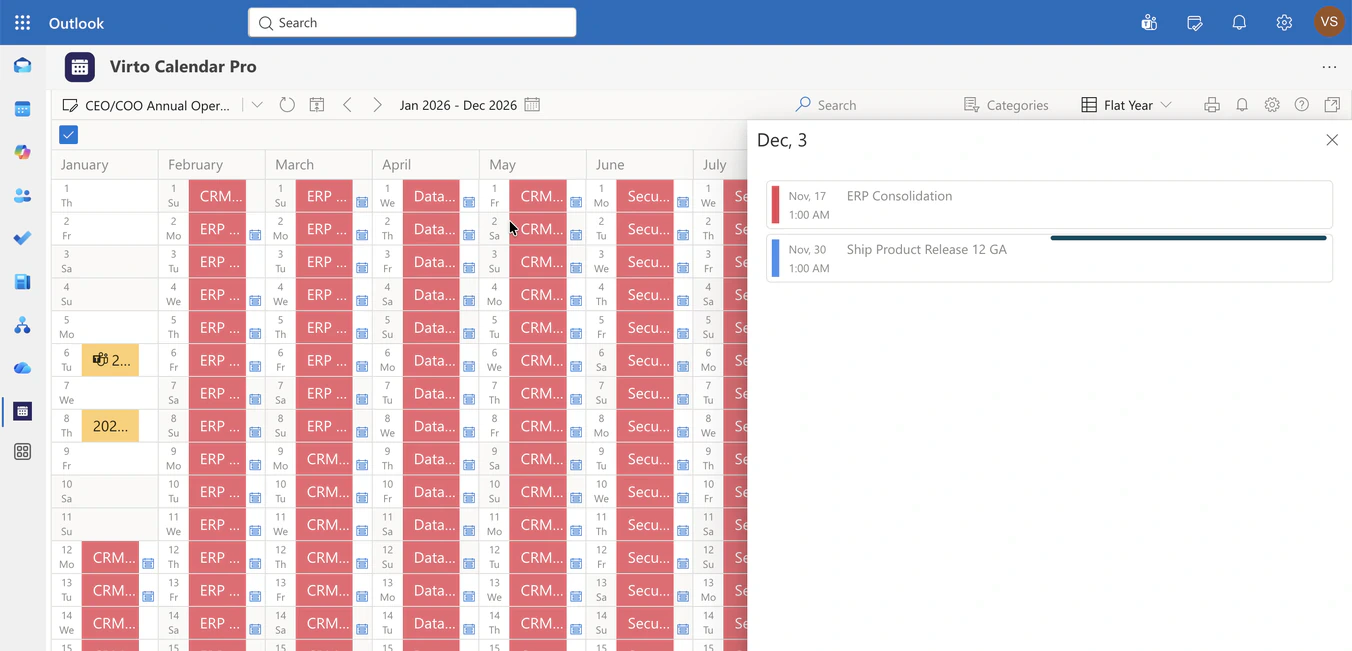
Task: Open OneDrive cloud icon in sidebar
Action: [22, 368]
